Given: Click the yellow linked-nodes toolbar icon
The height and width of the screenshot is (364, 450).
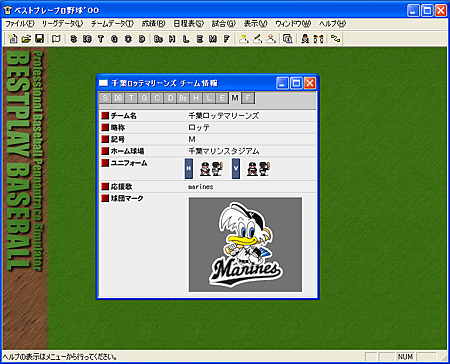Looking at the screenshot, I should [335, 39].
